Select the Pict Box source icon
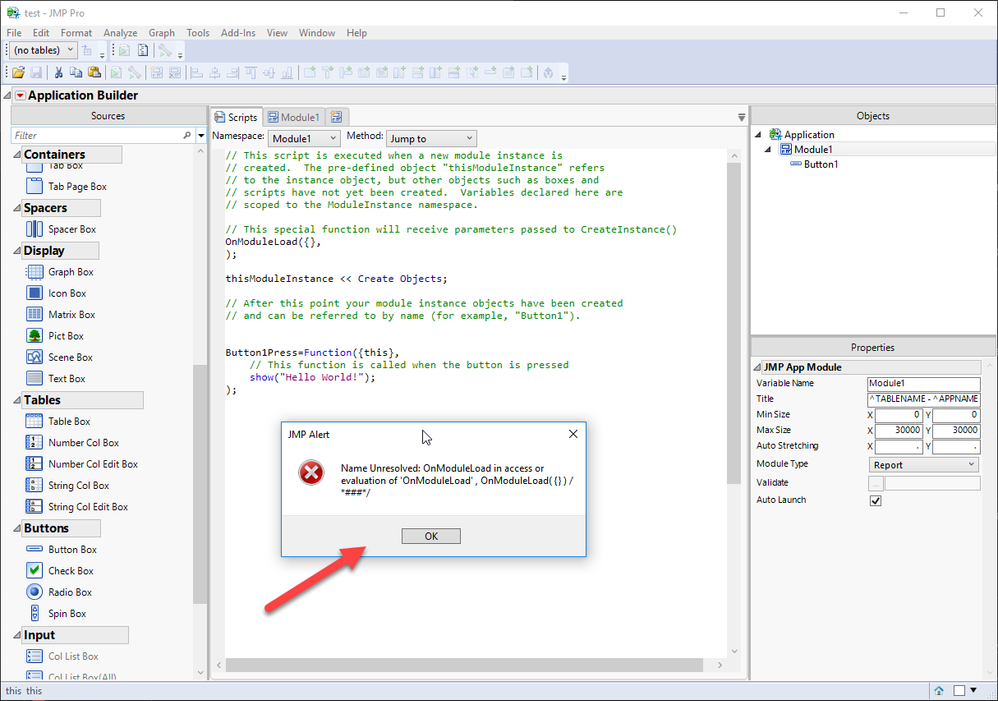This screenshot has height=701, width=998. pyautogui.click(x=34, y=336)
